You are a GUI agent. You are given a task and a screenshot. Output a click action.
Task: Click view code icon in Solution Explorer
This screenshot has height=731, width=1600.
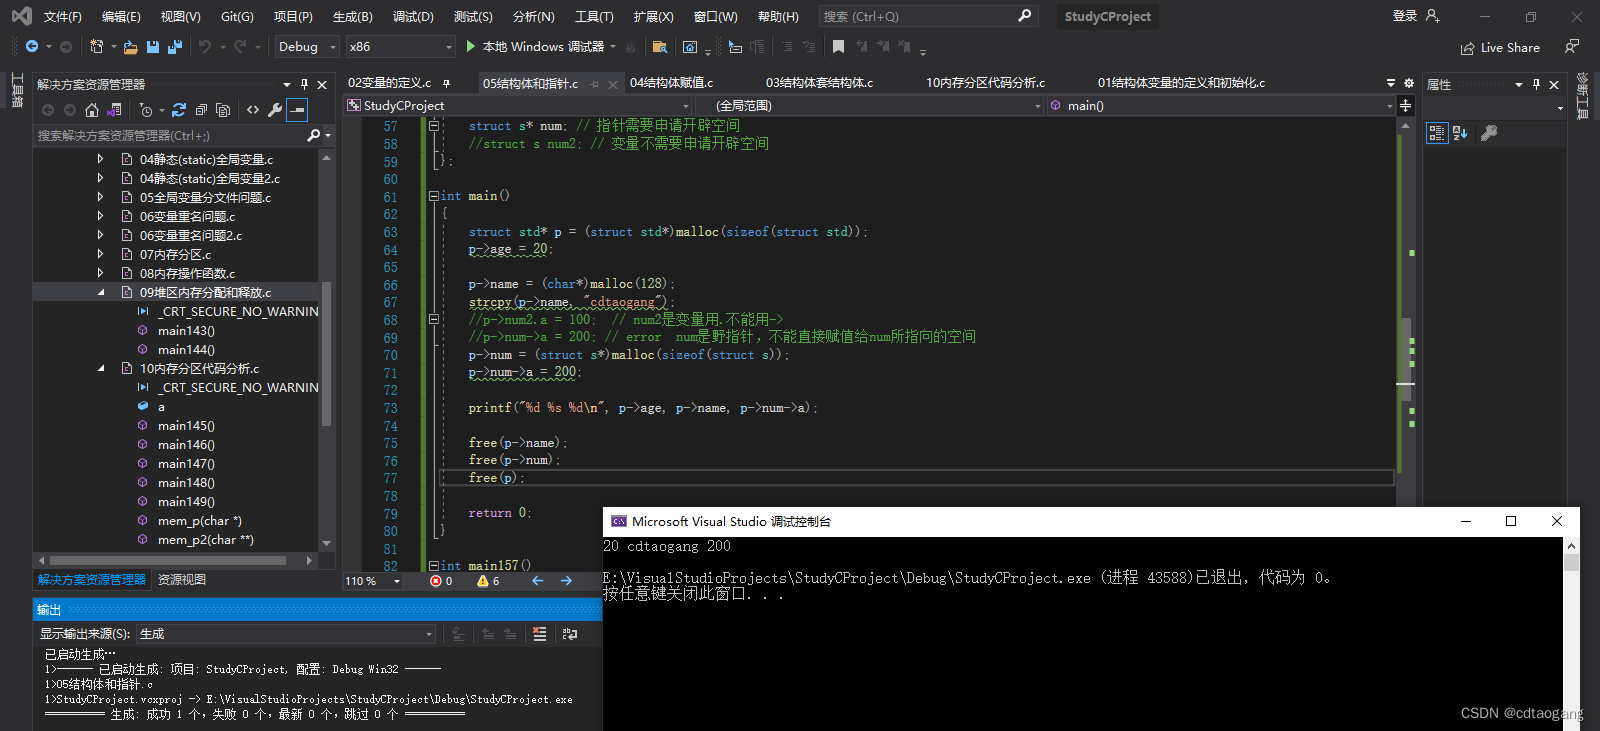pos(253,110)
